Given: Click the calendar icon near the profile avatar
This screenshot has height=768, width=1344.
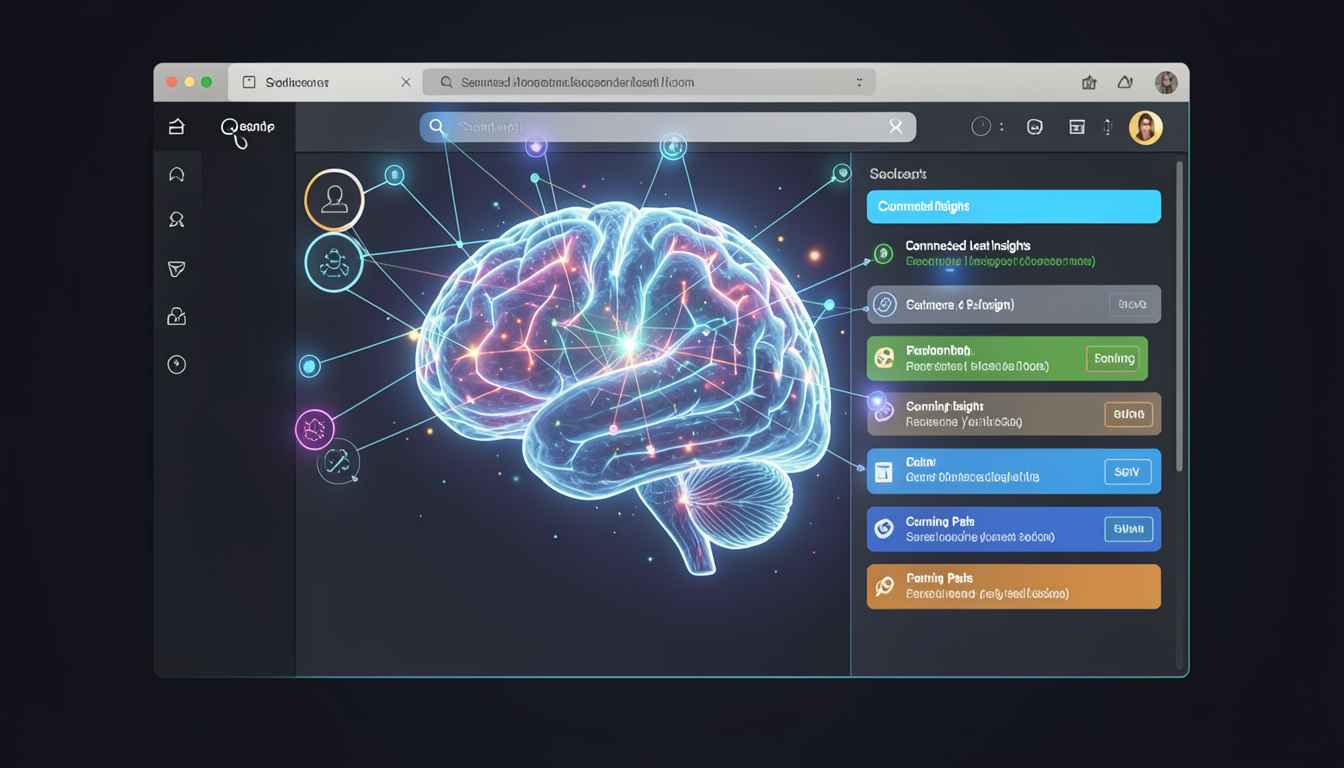Looking at the screenshot, I should pyautogui.click(x=1077, y=127).
